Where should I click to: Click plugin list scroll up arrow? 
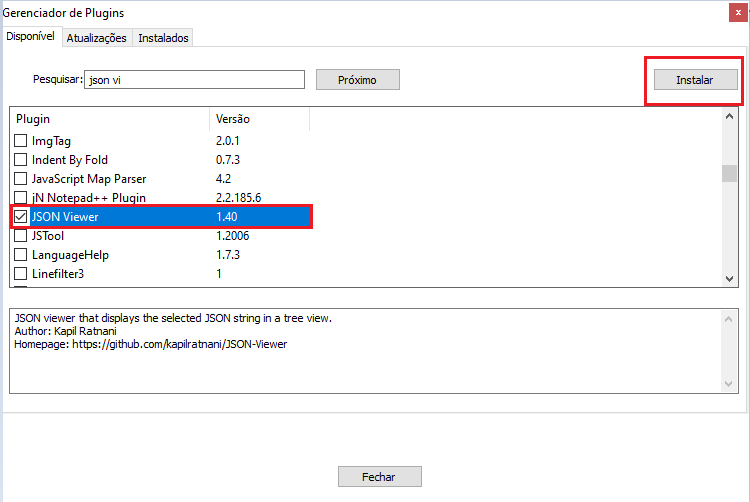[729, 116]
